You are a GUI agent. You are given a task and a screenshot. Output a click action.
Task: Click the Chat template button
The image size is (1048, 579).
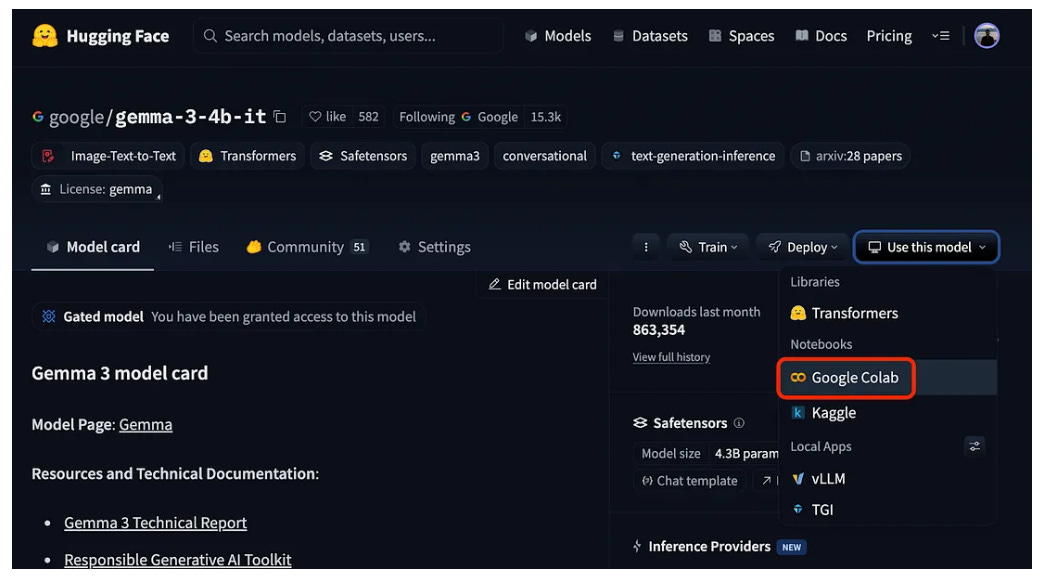click(689, 481)
